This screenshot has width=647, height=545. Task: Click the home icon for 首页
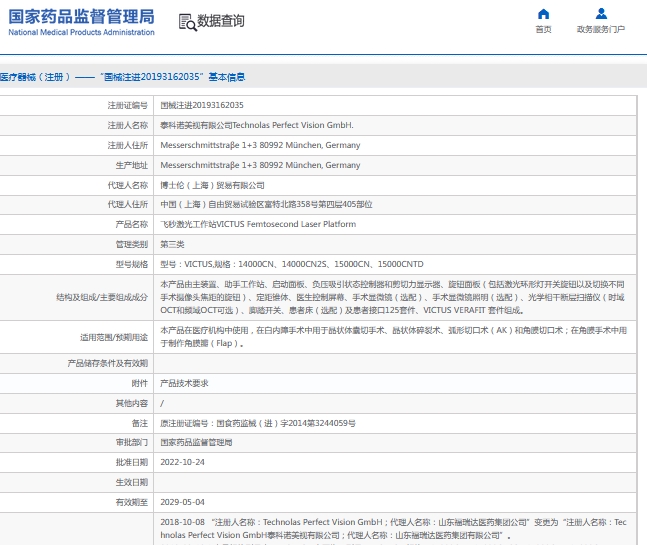point(543,14)
